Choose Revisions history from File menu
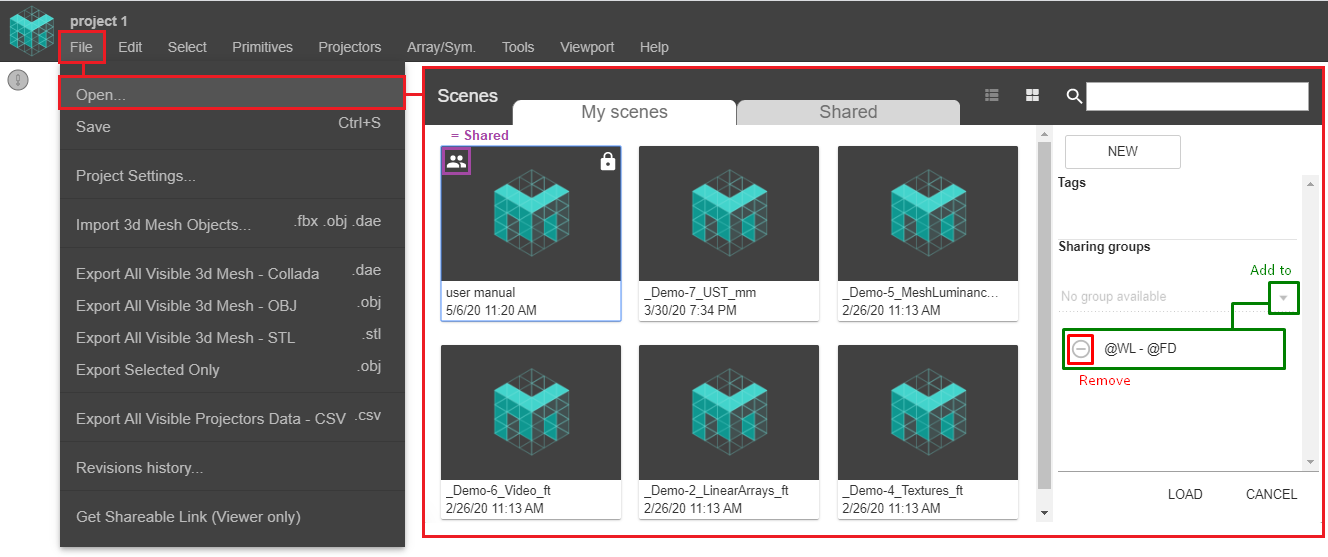The height and width of the screenshot is (557, 1328). 139,468
